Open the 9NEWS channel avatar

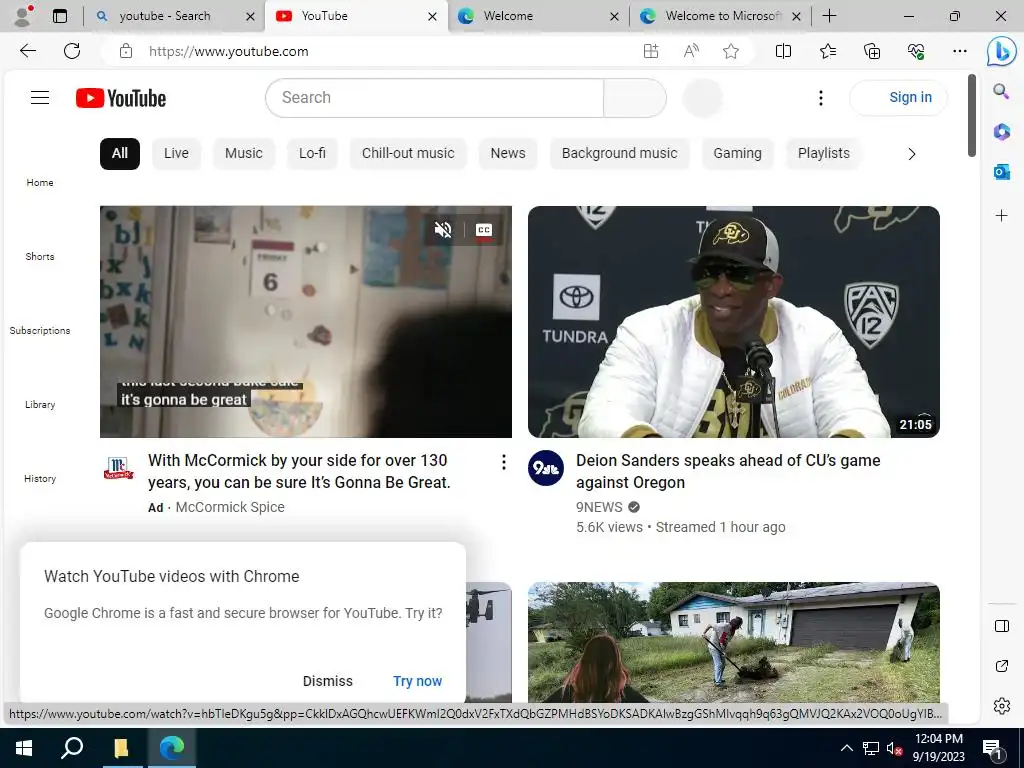pyautogui.click(x=546, y=468)
